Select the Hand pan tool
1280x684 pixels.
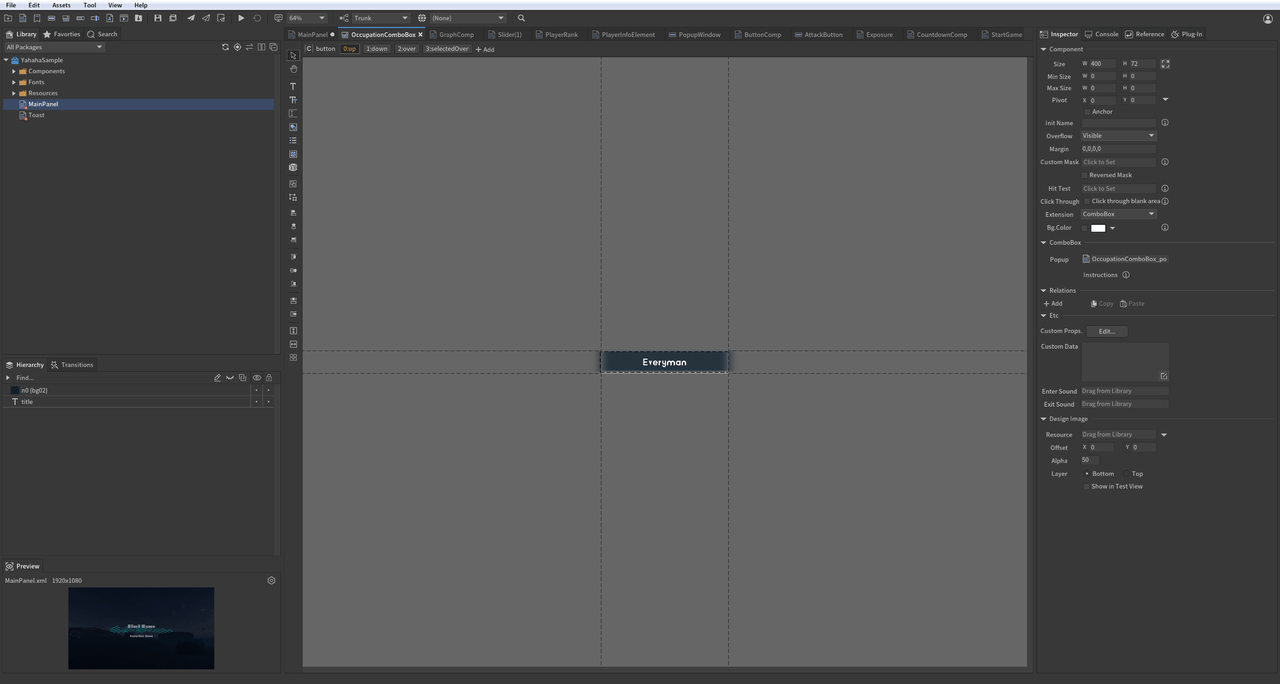293,69
